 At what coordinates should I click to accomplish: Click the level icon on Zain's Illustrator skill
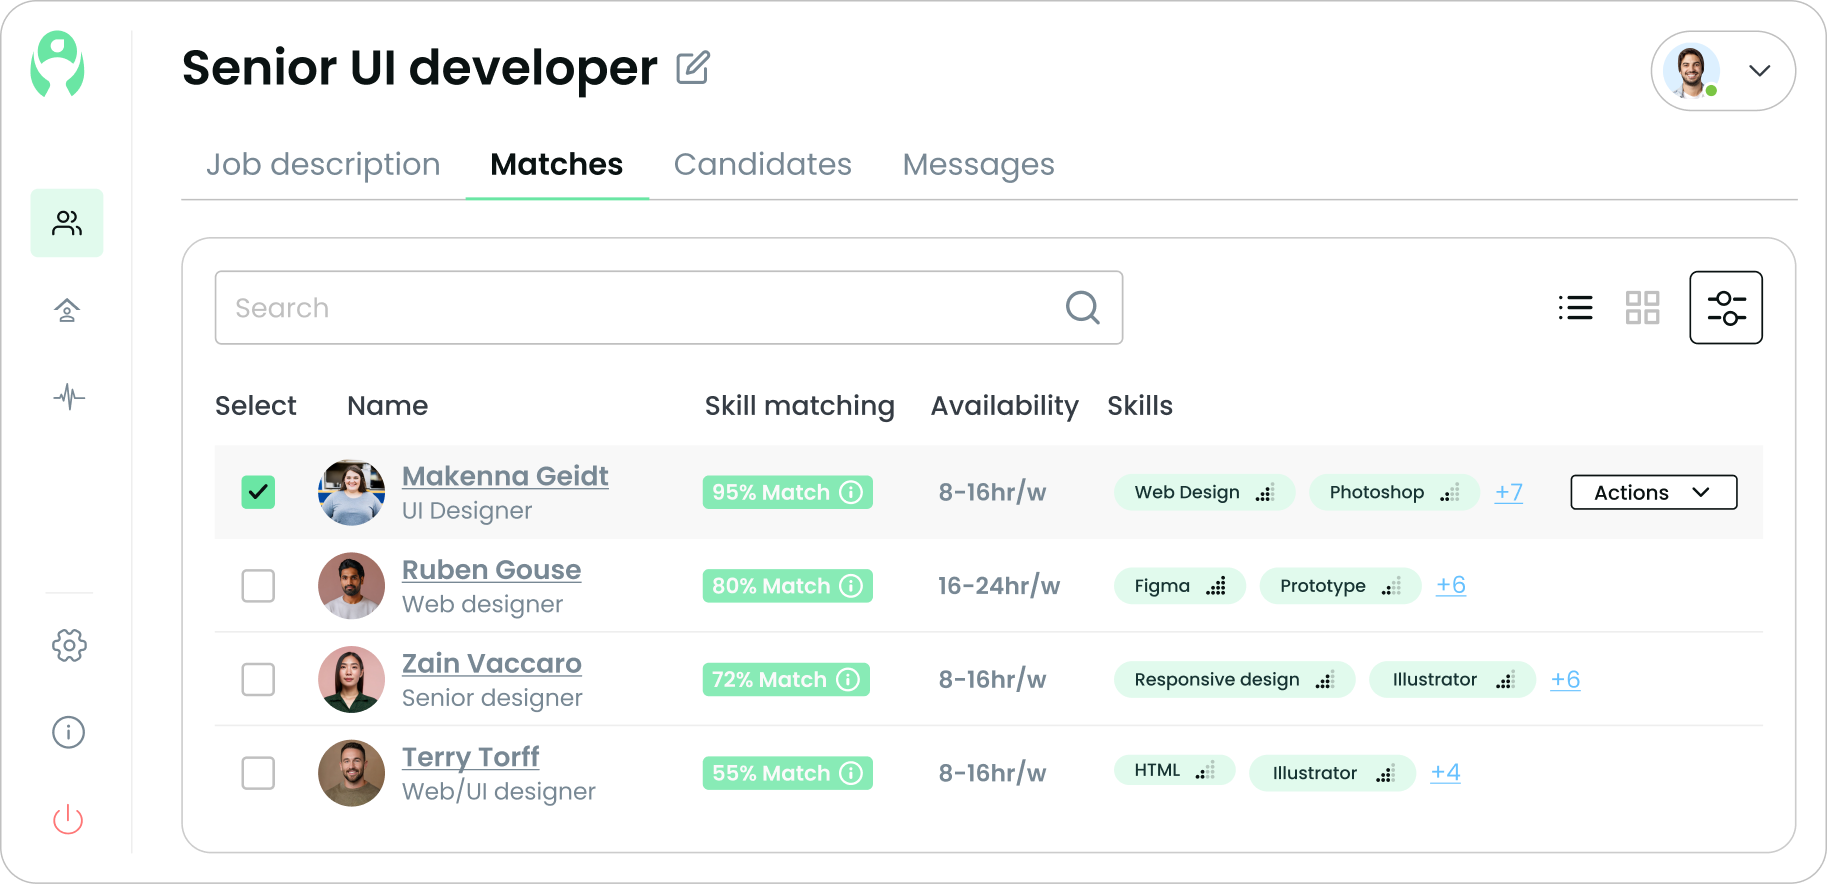1505,680
